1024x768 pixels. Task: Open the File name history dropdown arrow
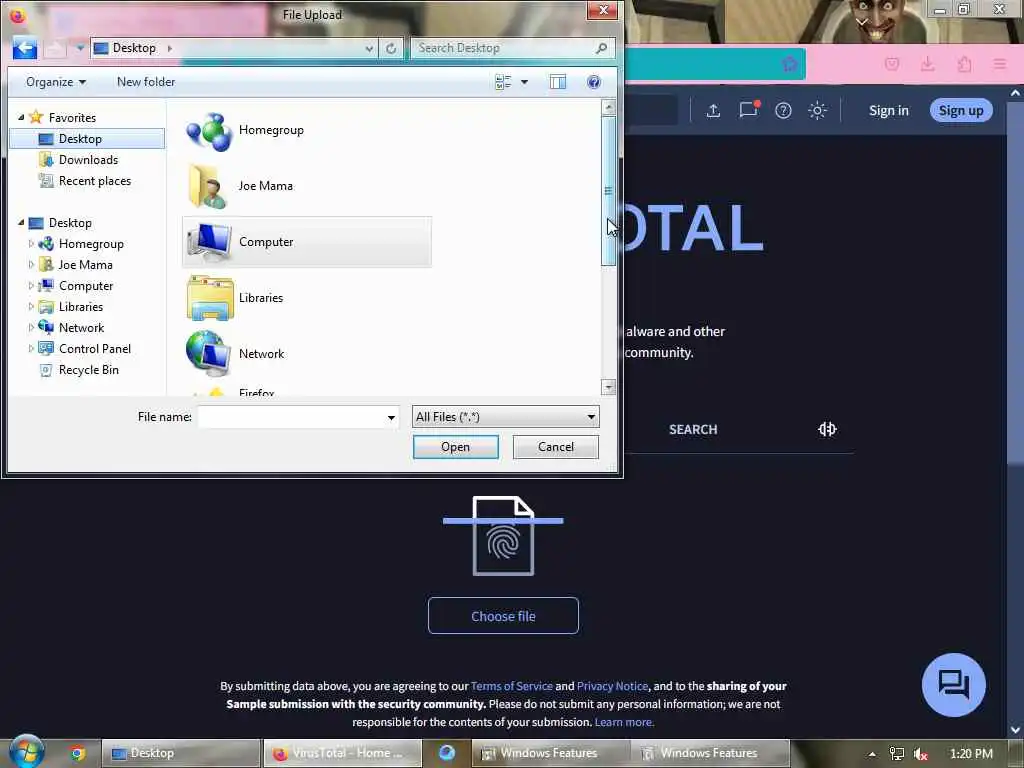tap(391, 417)
